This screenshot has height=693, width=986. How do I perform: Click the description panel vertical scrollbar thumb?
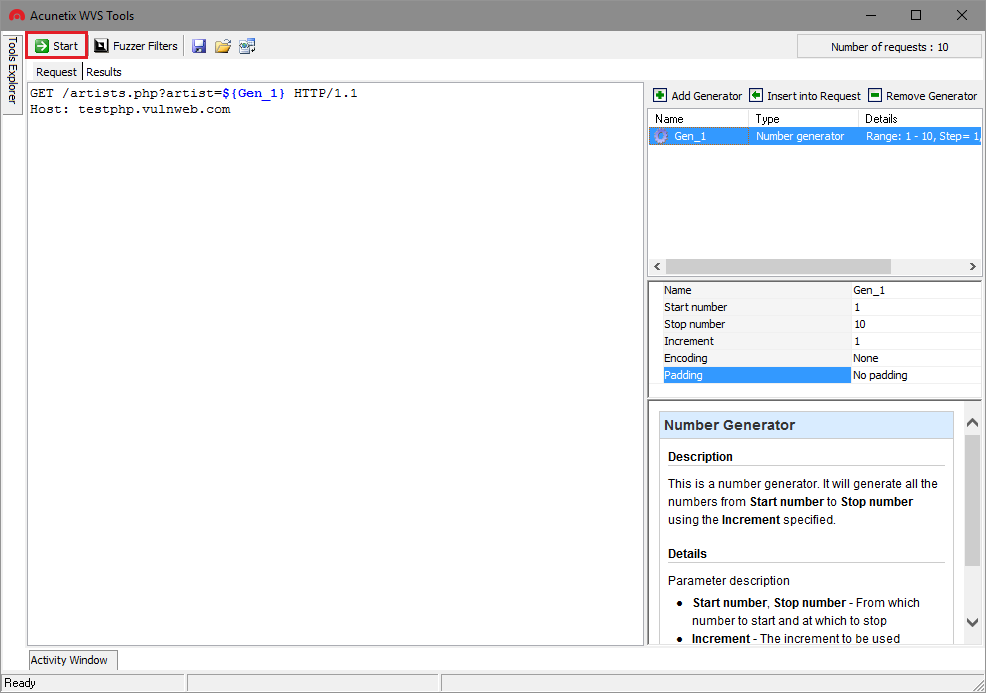(972, 500)
